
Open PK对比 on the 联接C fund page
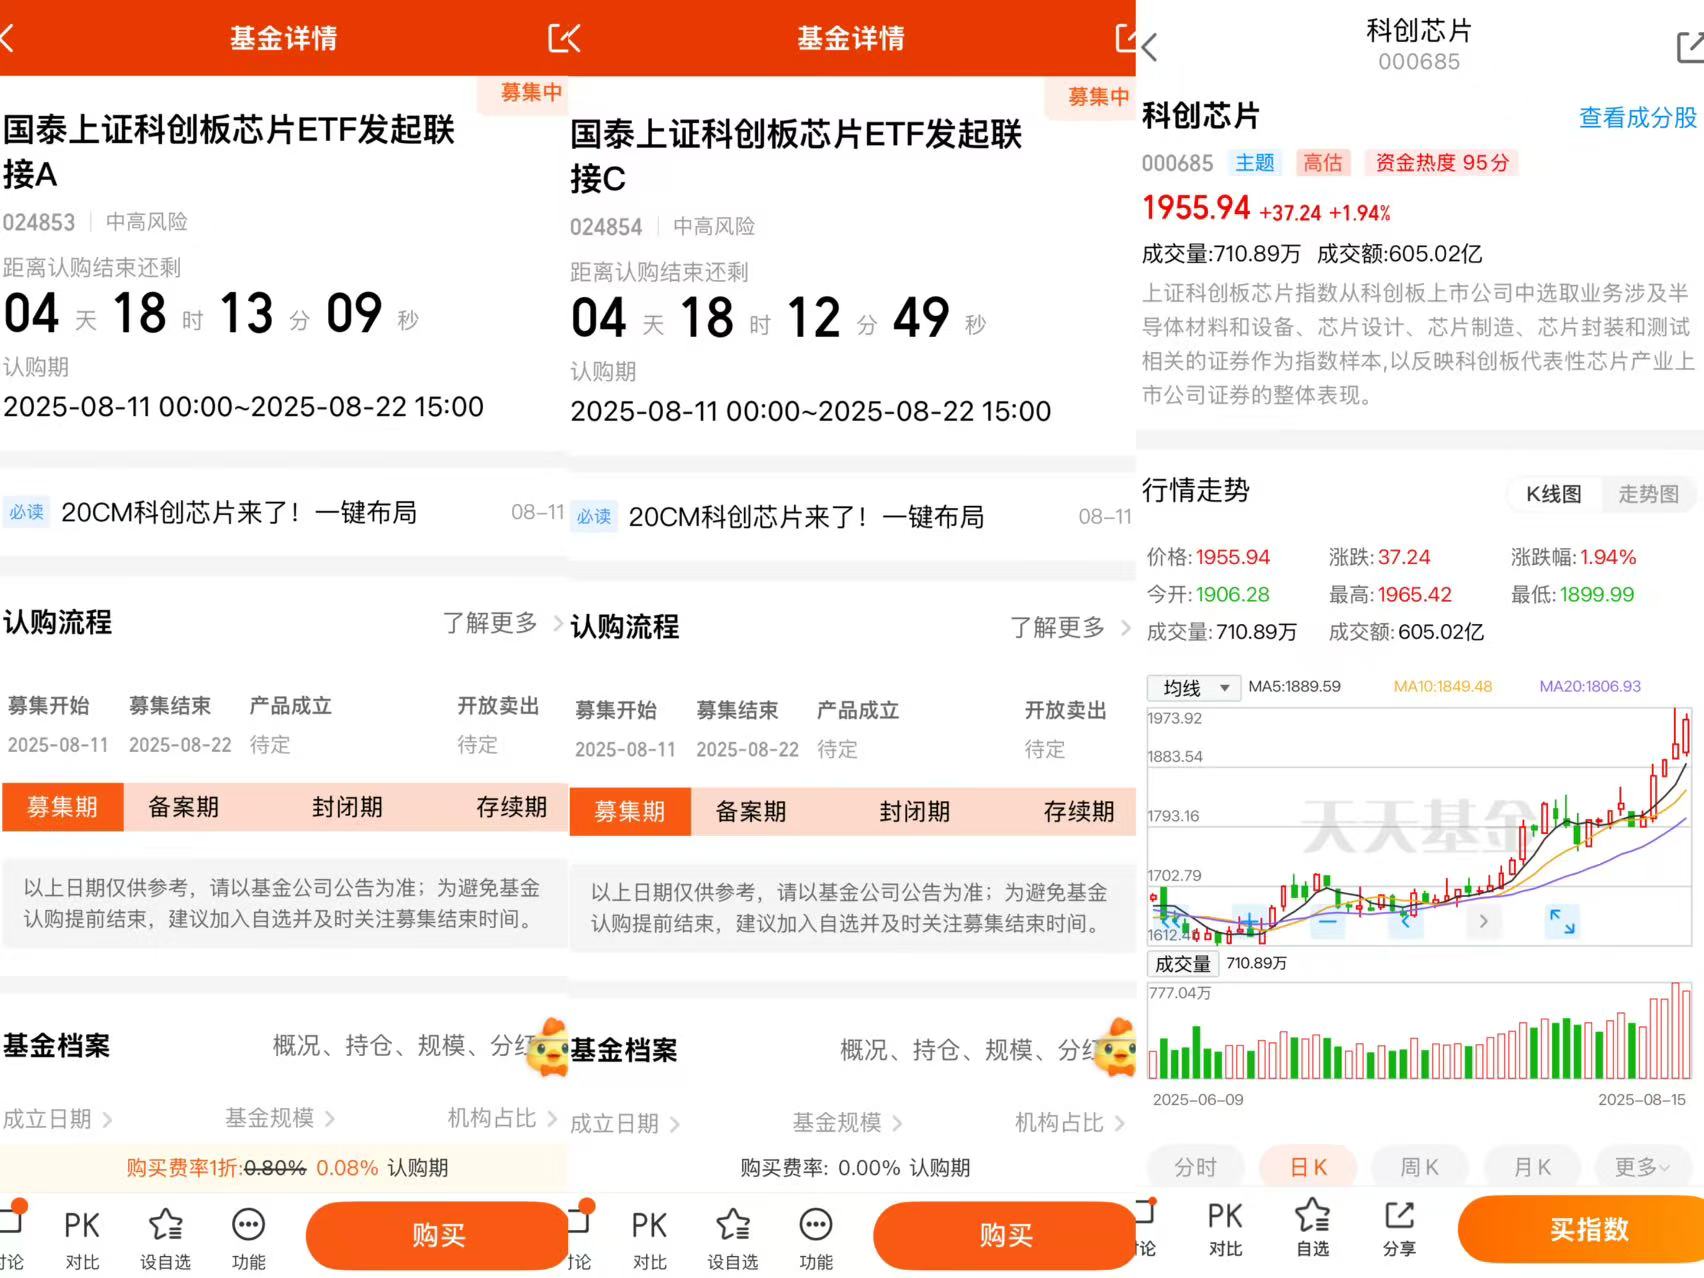(649, 1240)
